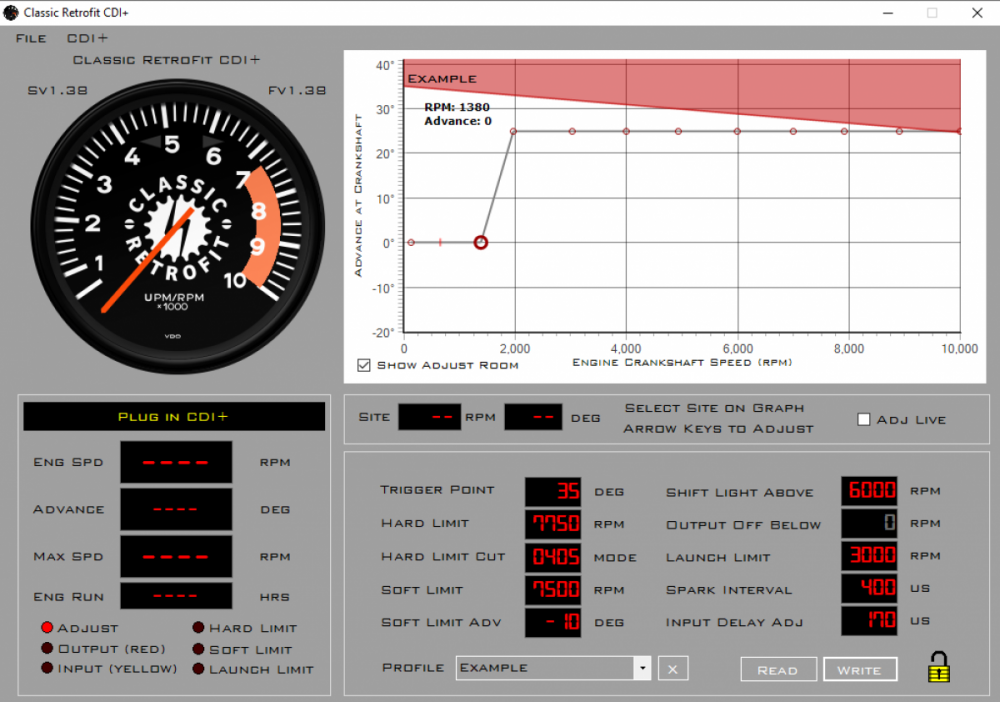Click the tachometer gauge center logo
1000x702 pixels.
(178, 228)
